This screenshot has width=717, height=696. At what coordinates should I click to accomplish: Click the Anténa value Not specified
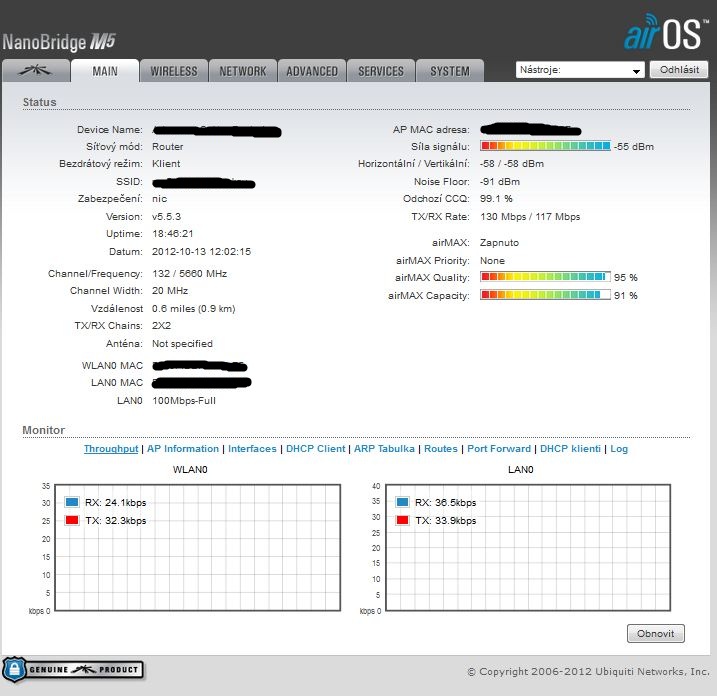(x=182, y=343)
